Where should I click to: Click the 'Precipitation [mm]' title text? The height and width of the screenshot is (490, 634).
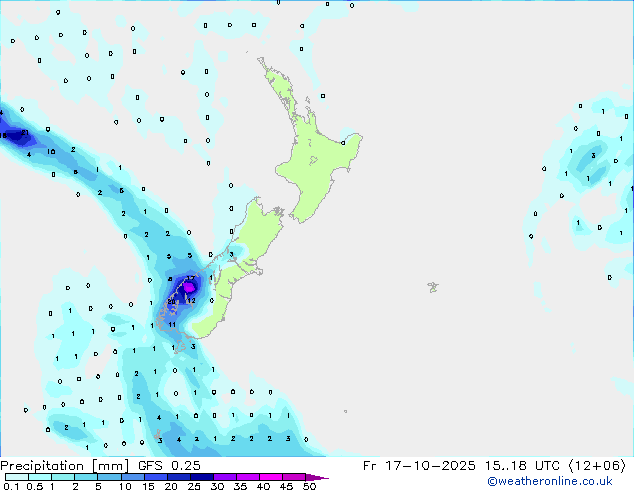click(64, 466)
